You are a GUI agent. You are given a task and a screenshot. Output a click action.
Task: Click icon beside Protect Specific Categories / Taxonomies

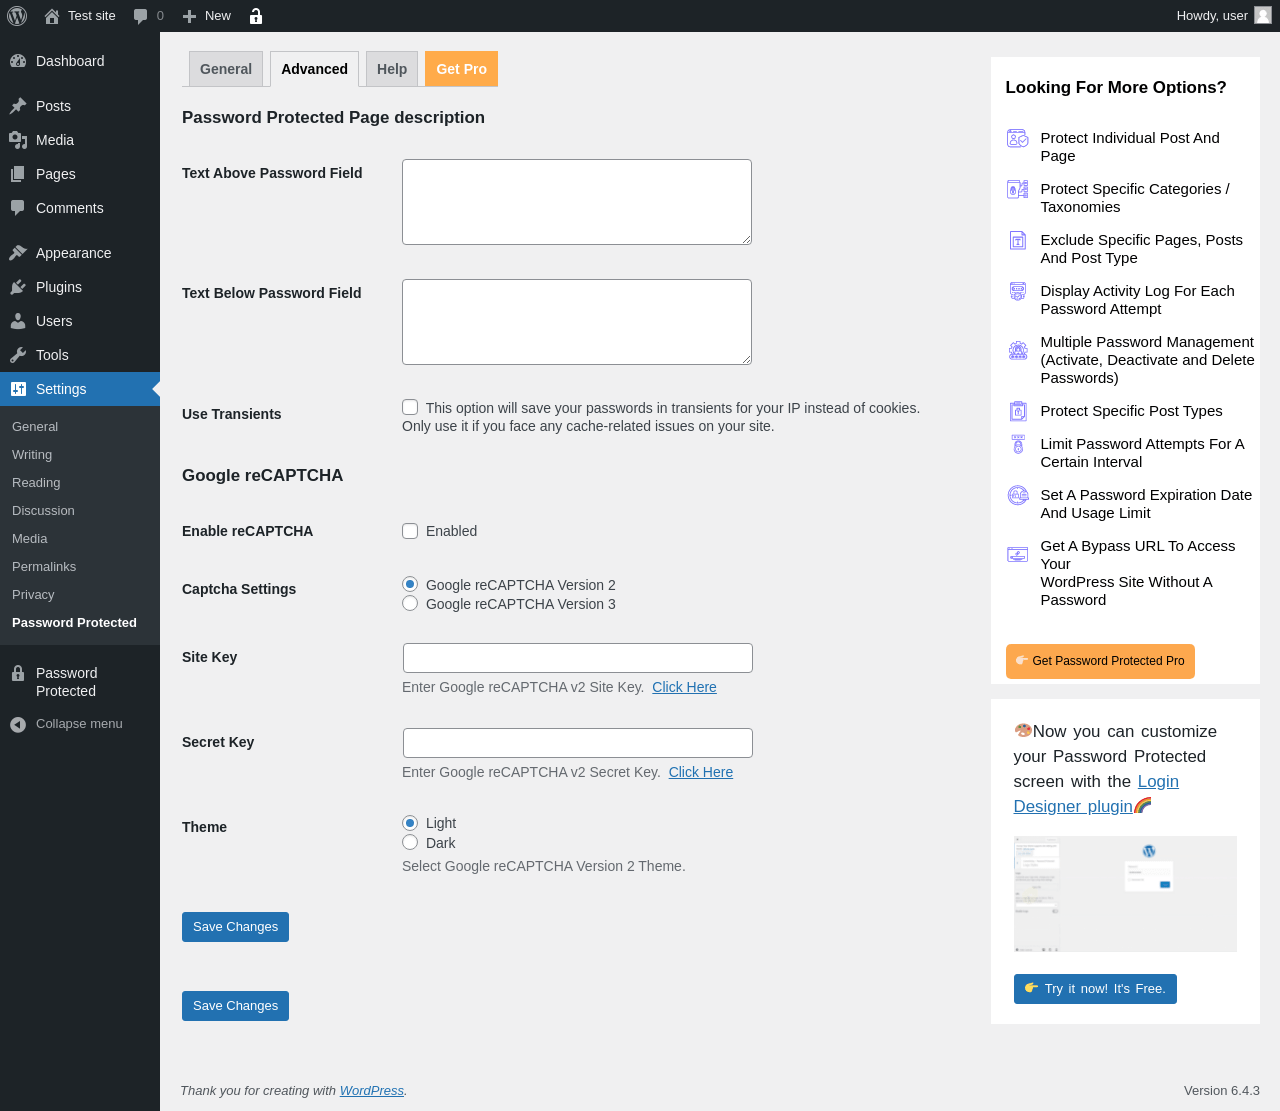tap(1018, 190)
